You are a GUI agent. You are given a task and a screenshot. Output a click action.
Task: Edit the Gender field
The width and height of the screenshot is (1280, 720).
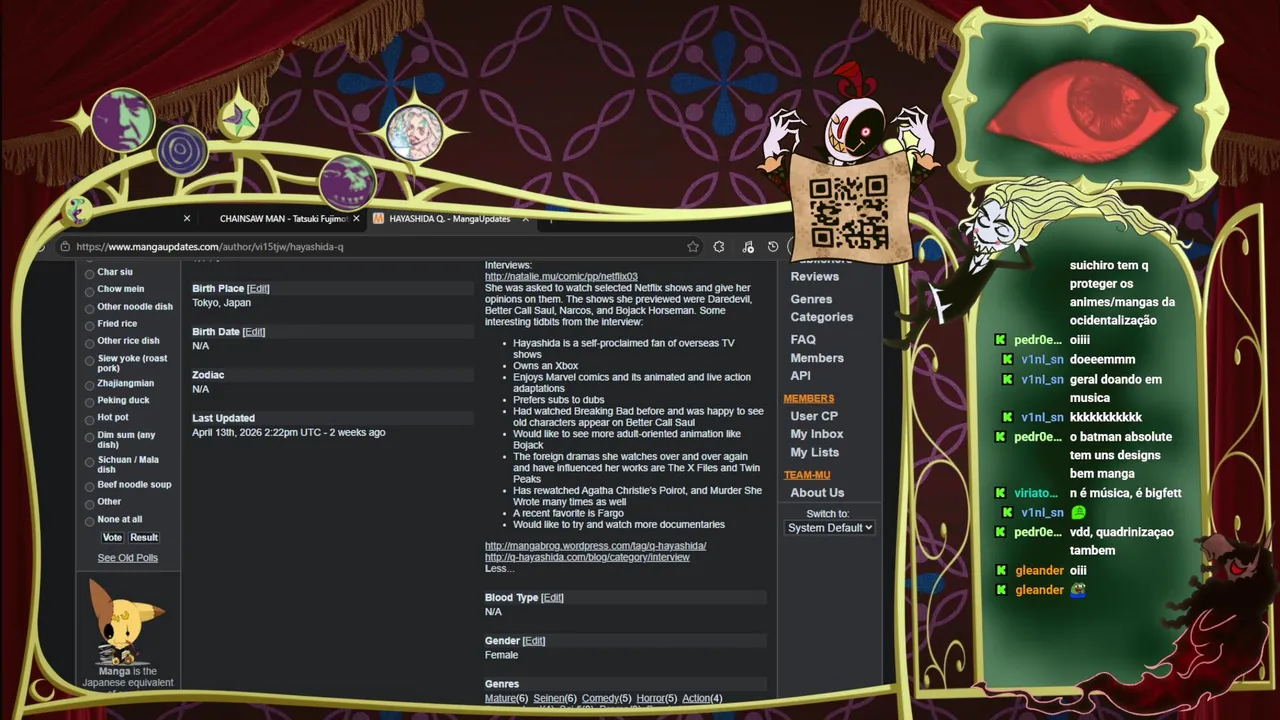(534, 641)
